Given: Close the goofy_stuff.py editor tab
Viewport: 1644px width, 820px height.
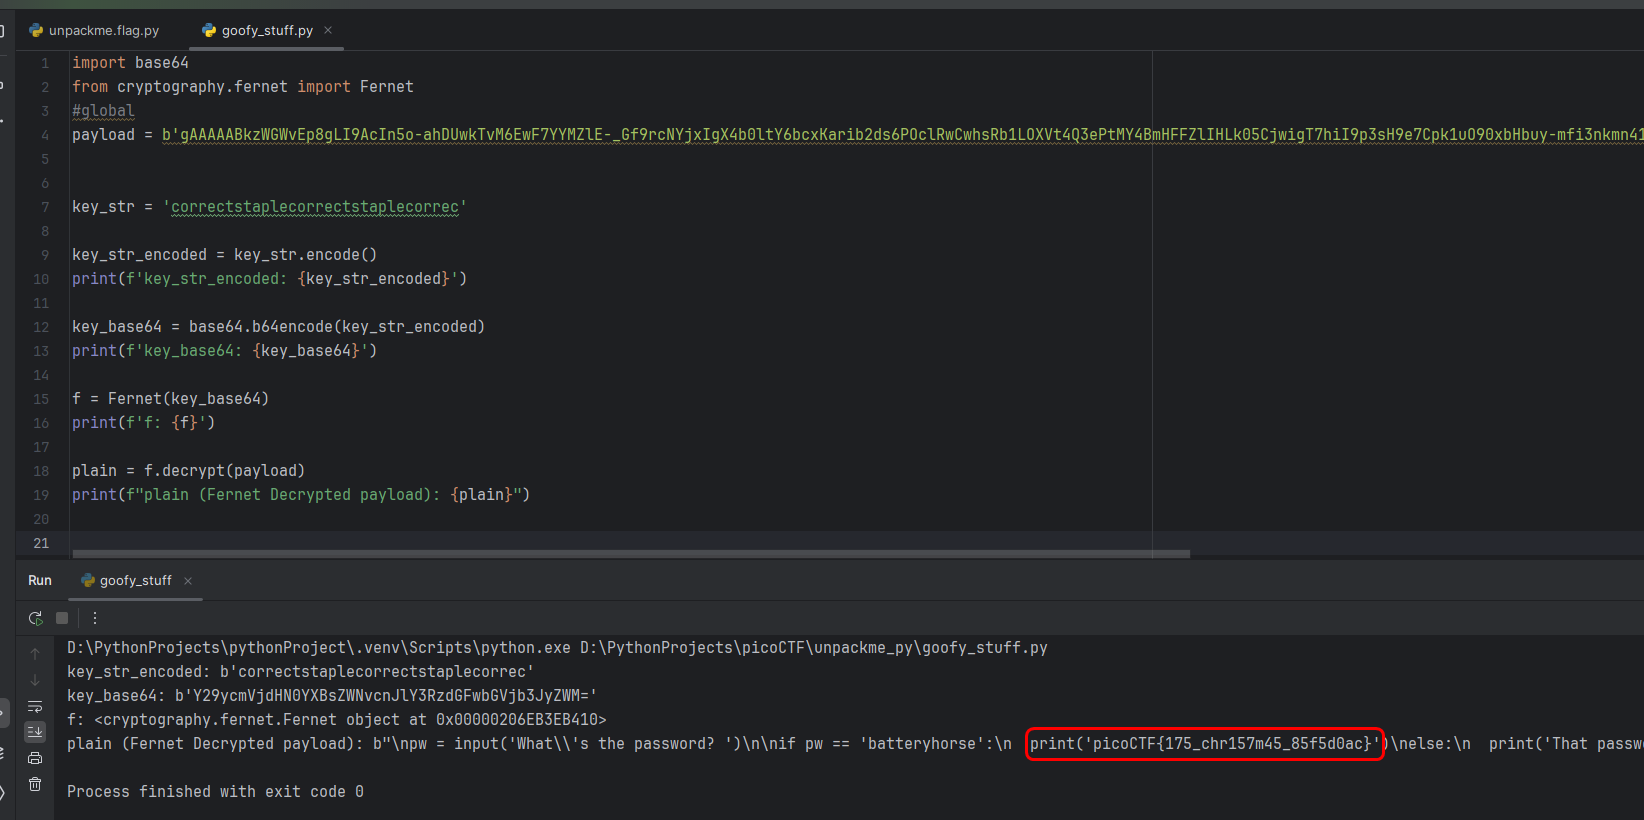Looking at the screenshot, I should coord(328,30).
